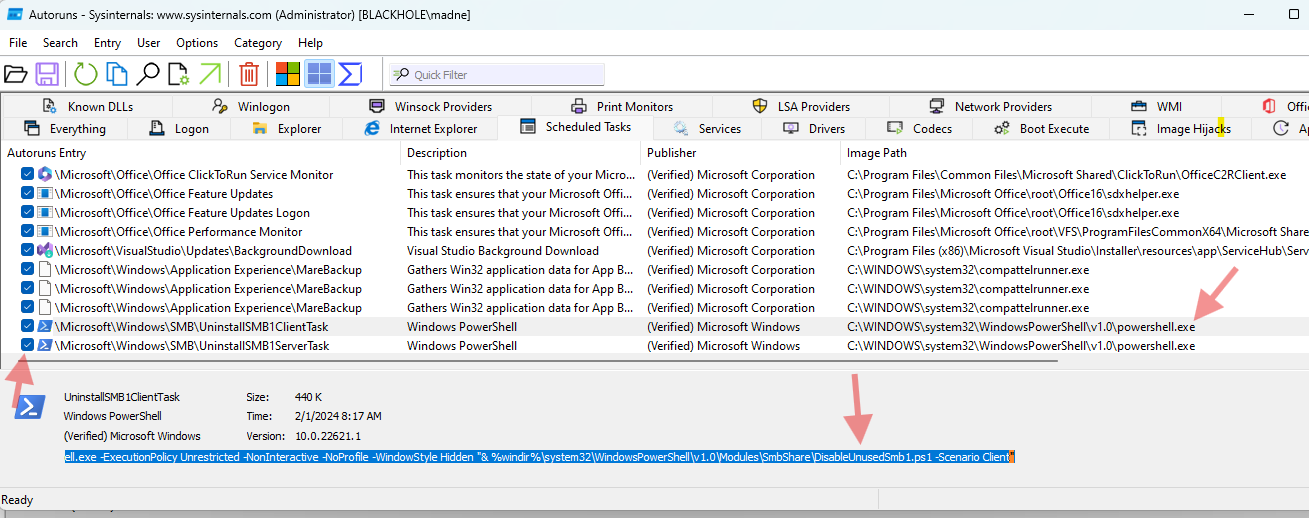The width and height of the screenshot is (1309, 518).
Task: Open the Options menu
Action: tap(197, 43)
